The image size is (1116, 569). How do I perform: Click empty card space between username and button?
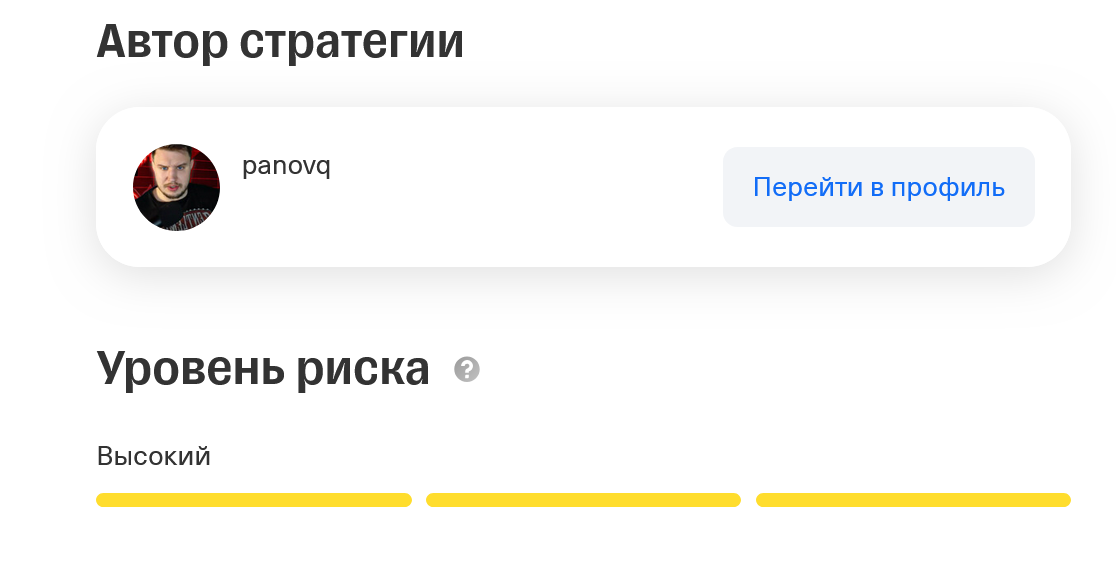click(520, 188)
